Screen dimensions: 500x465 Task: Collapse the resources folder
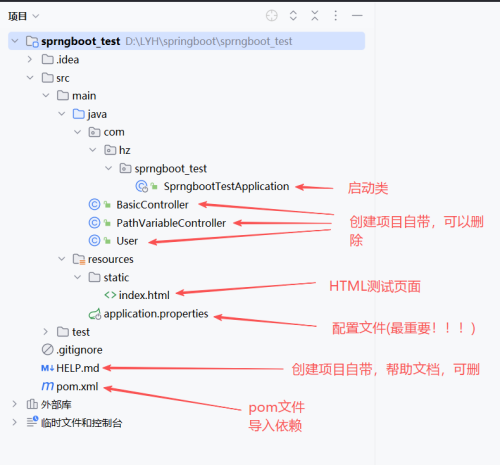click(x=62, y=259)
